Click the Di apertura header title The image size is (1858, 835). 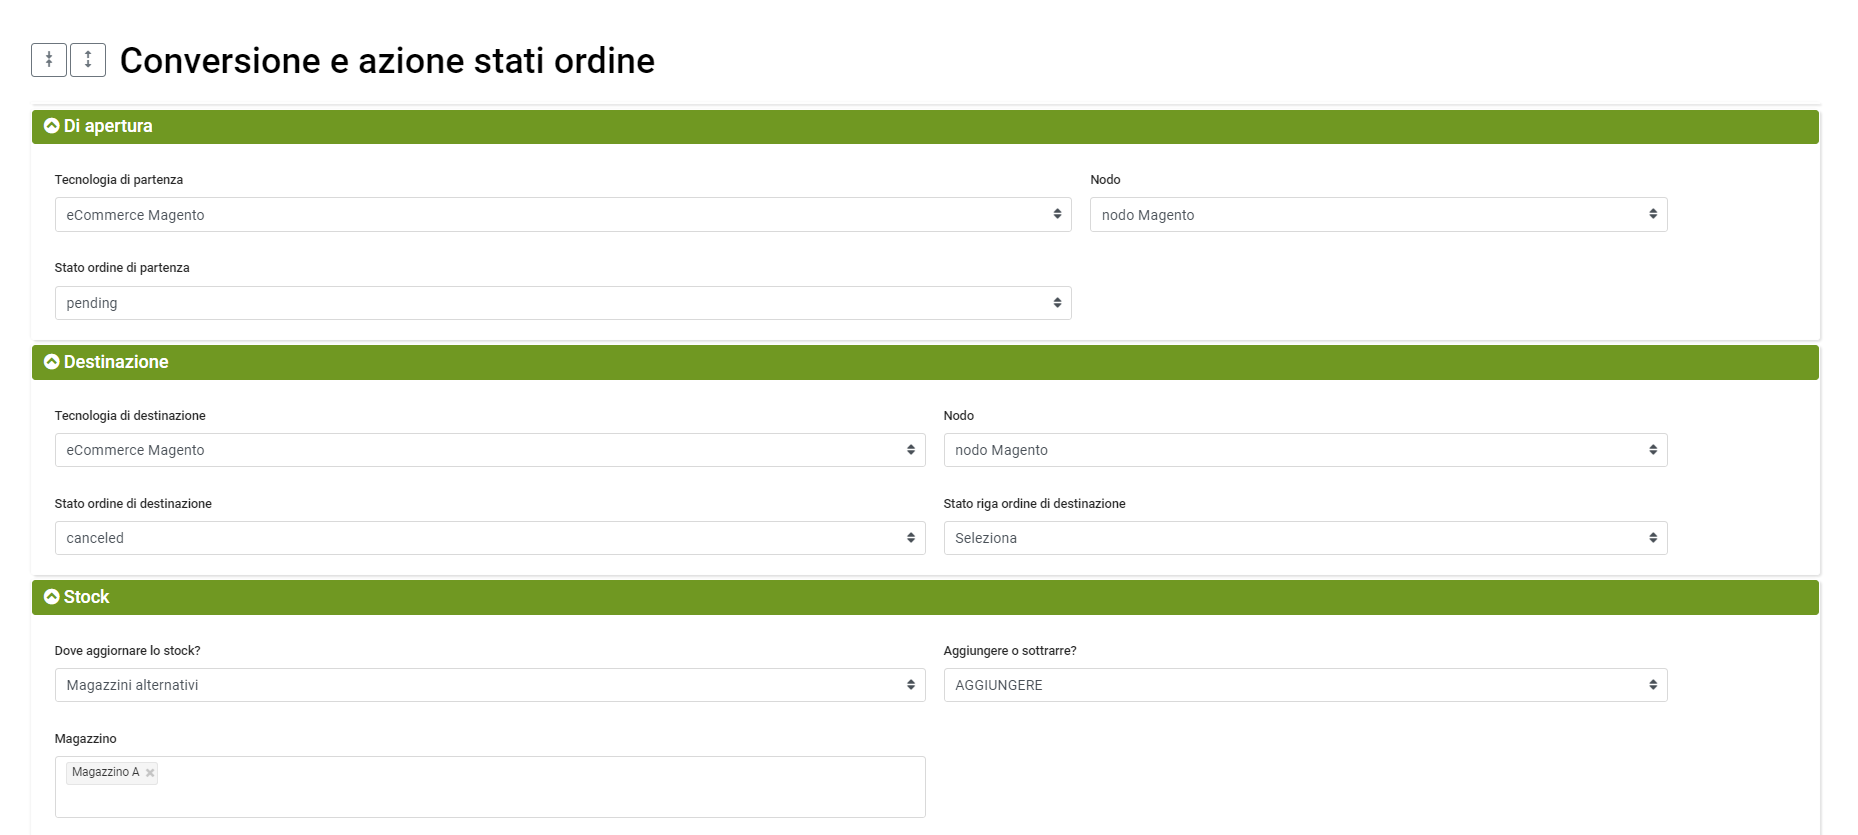(x=108, y=126)
